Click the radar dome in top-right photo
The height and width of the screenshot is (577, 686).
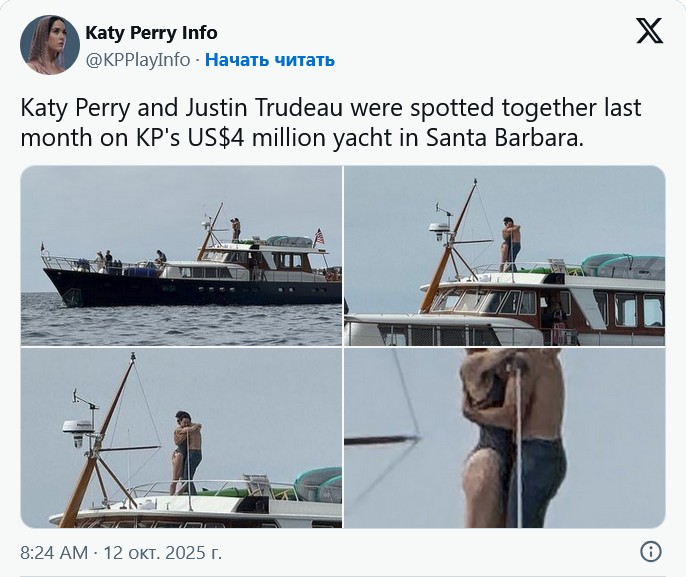point(439,232)
